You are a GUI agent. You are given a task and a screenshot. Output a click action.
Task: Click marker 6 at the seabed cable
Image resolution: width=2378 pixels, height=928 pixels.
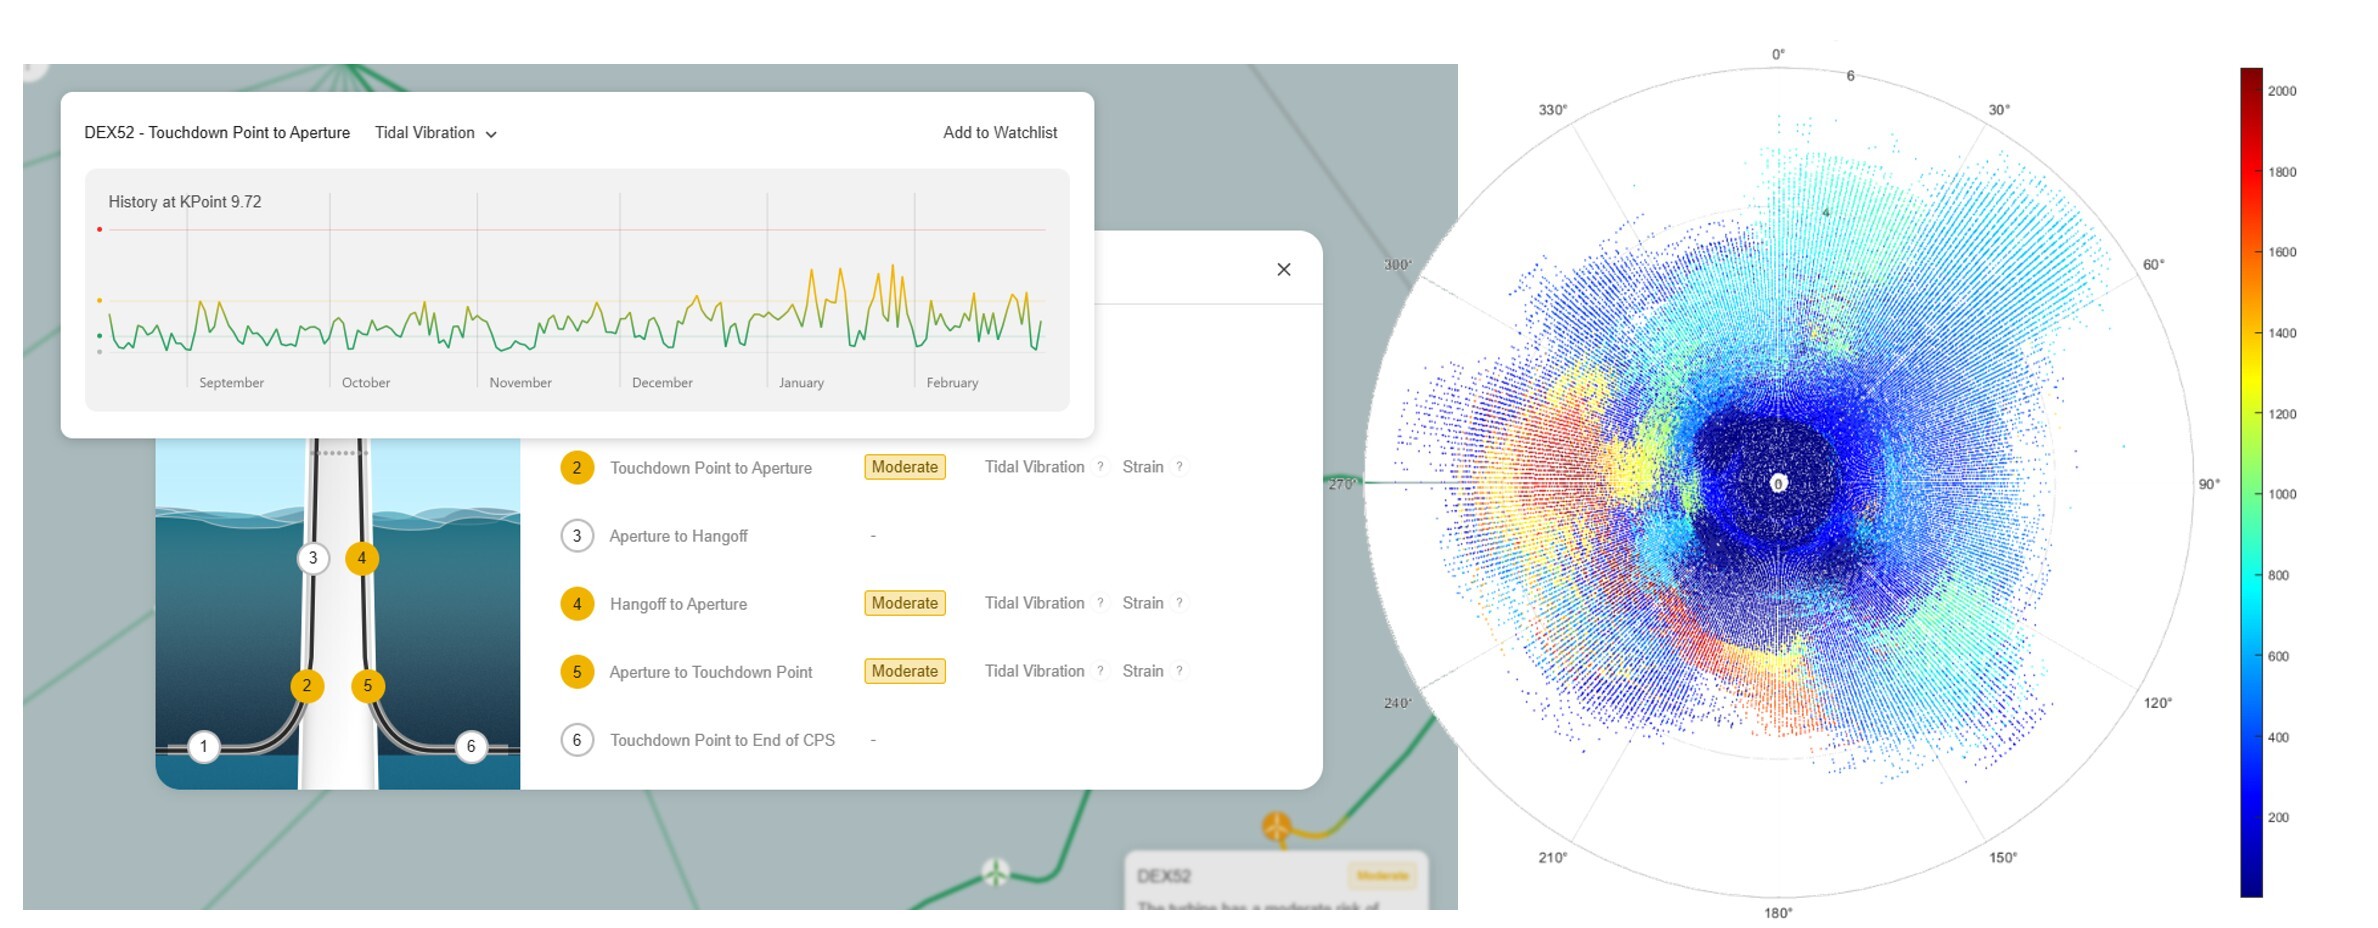pyautogui.click(x=471, y=746)
